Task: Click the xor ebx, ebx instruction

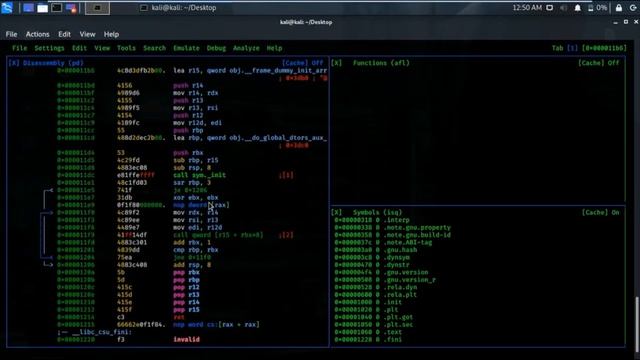Action: click(196, 198)
